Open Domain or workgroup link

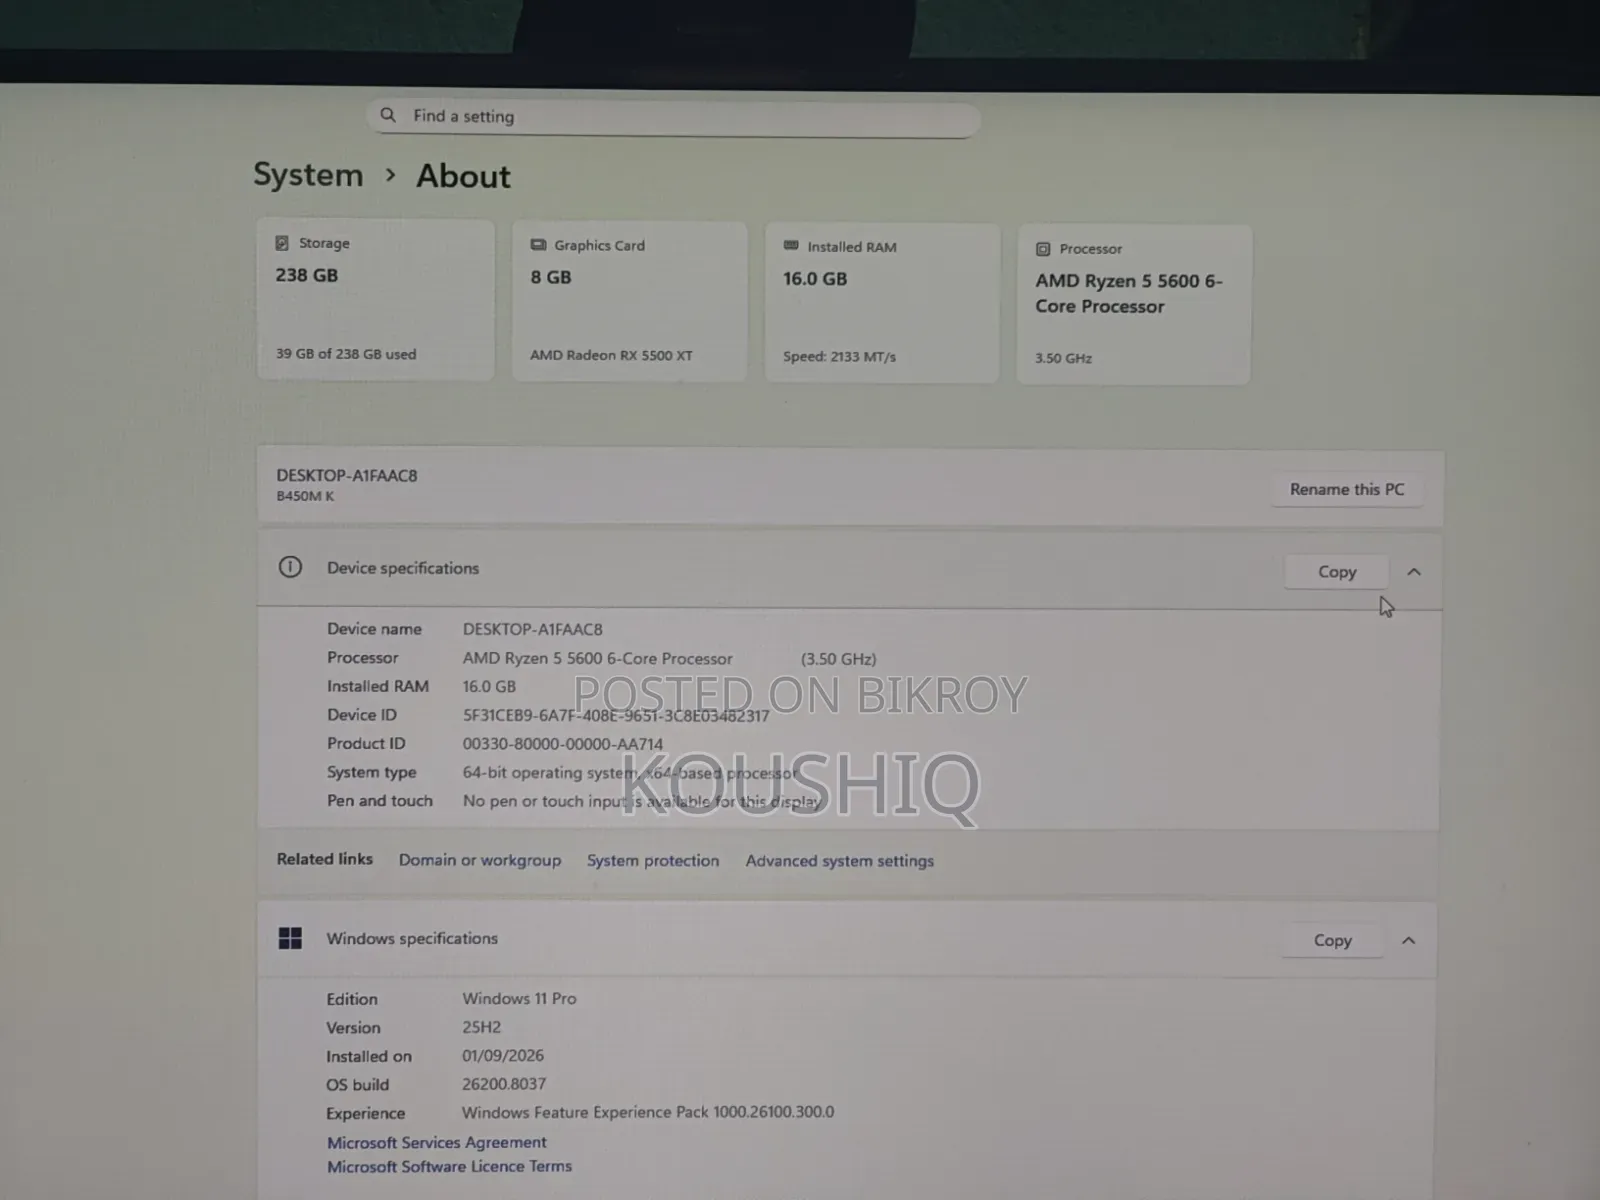[480, 860]
